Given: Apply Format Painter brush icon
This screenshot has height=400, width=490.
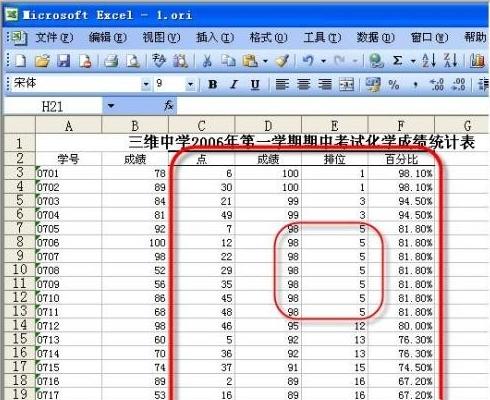Looking at the screenshot, I should [282, 61].
